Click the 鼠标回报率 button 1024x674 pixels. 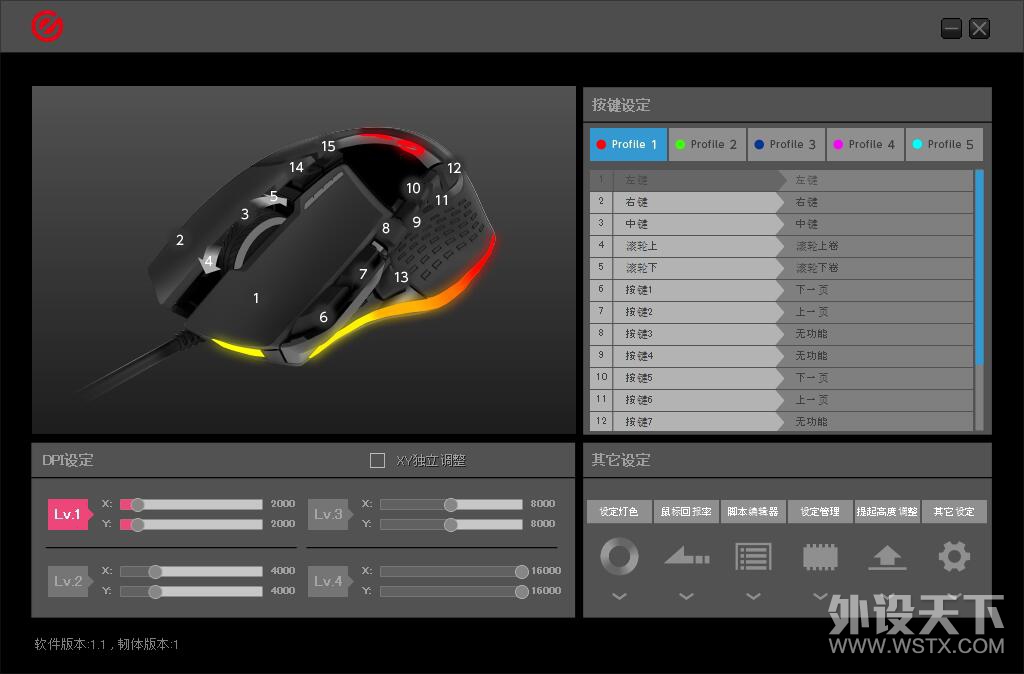686,511
